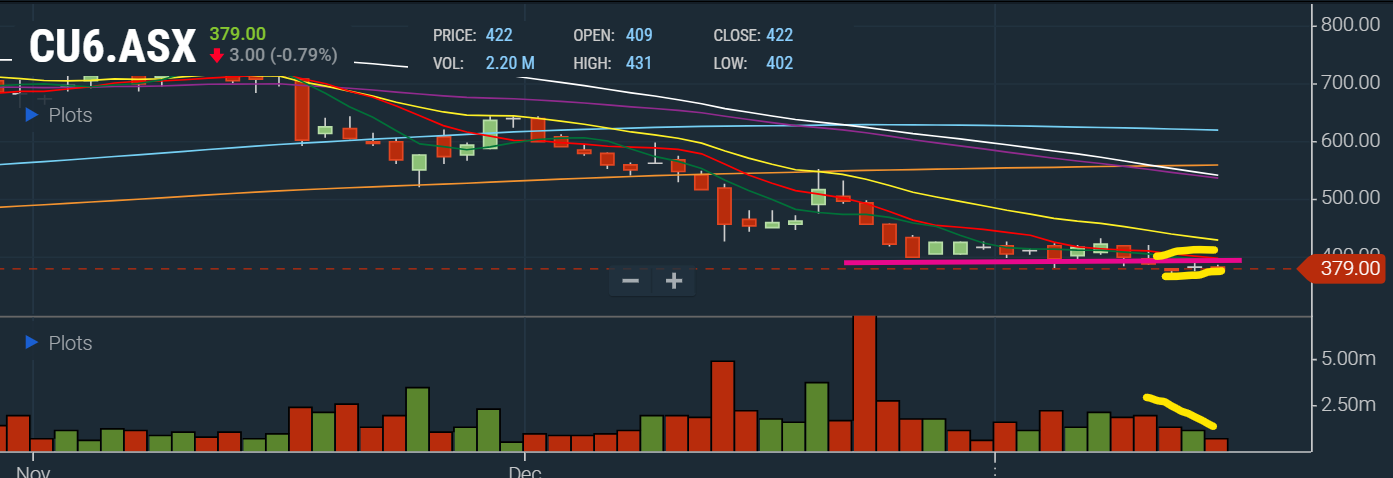Screen dimensions: 1393x478
Task: Click the PRICE value 422
Action: point(499,35)
